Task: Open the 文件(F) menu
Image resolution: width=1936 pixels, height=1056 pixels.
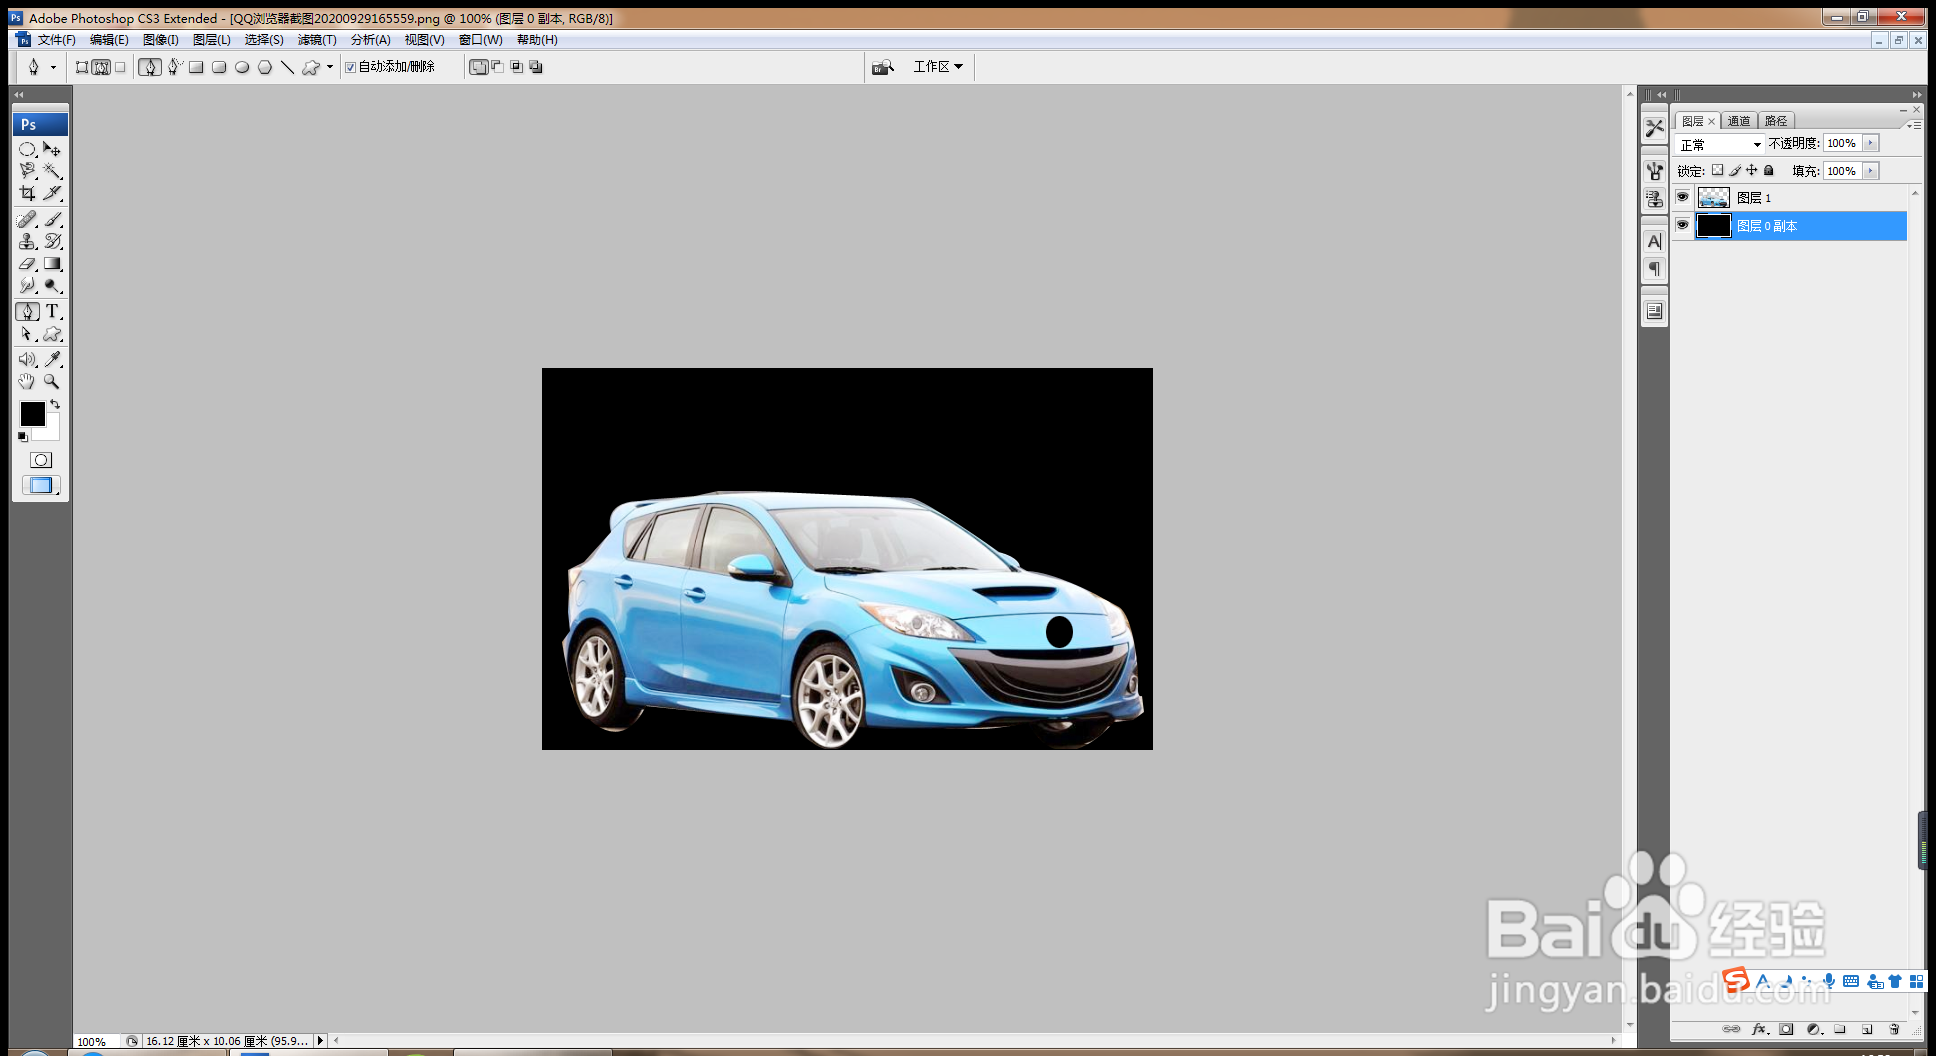Action: (x=57, y=40)
